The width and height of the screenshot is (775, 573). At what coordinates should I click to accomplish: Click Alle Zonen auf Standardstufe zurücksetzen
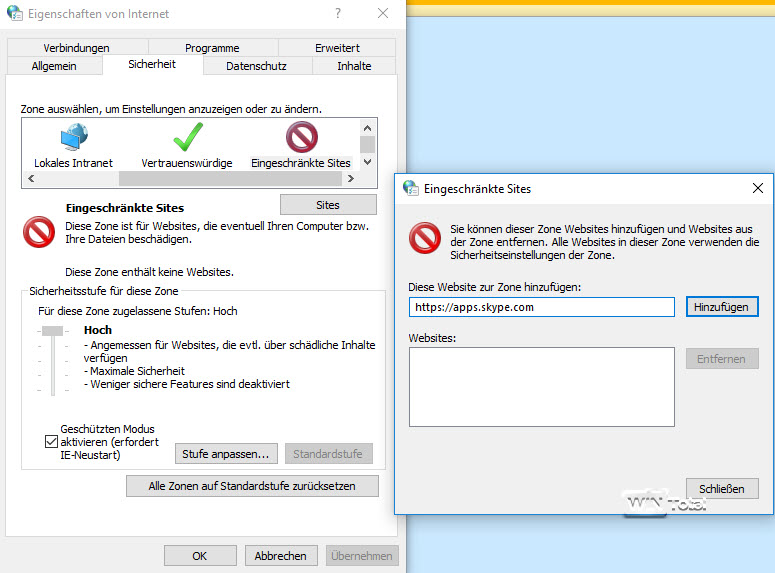click(252, 486)
